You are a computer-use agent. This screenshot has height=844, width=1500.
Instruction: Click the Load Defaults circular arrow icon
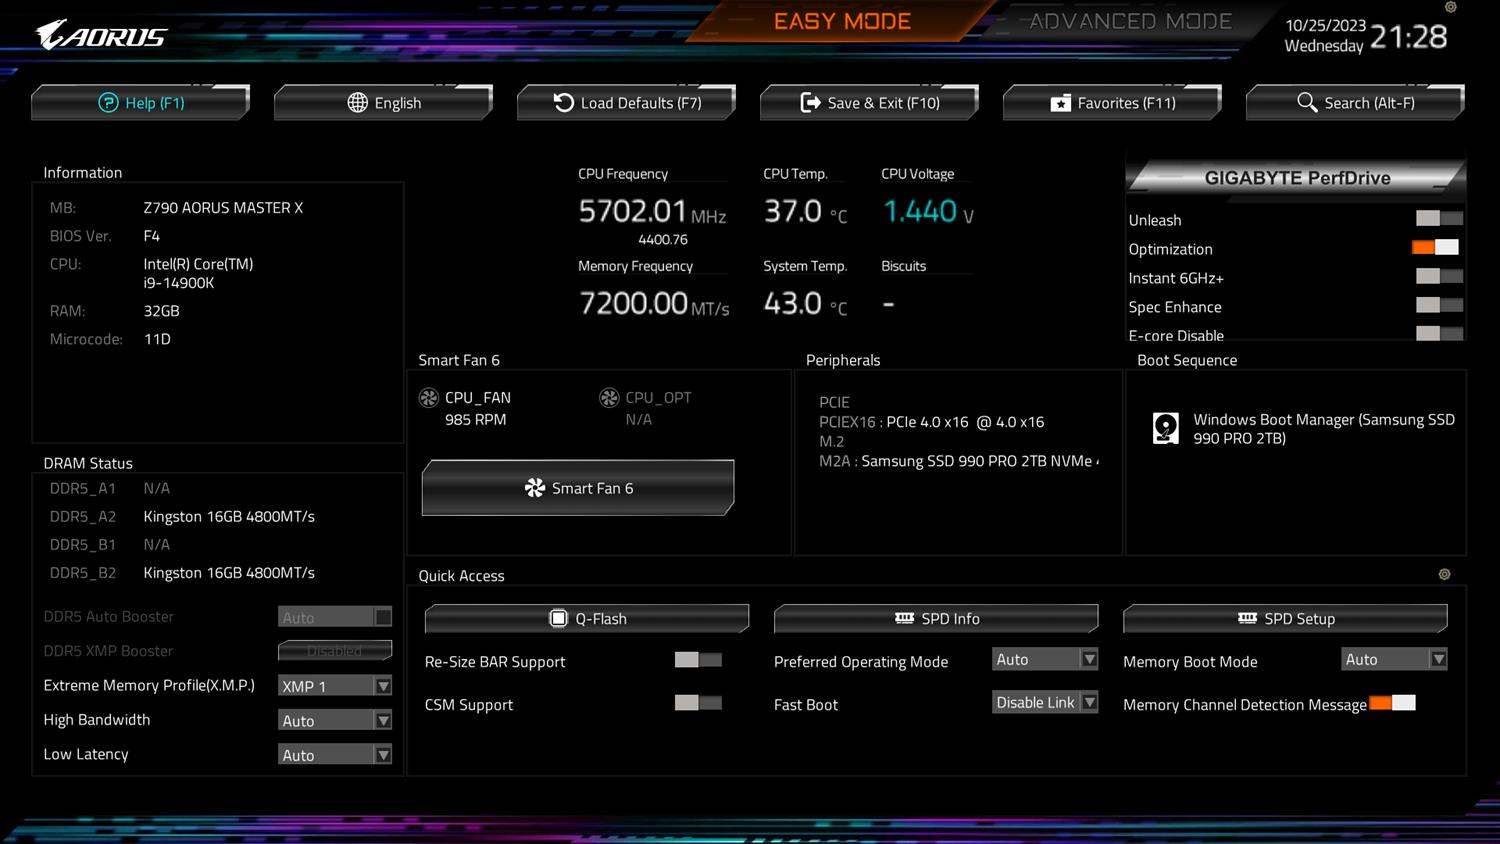pyautogui.click(x=564, y=103)
